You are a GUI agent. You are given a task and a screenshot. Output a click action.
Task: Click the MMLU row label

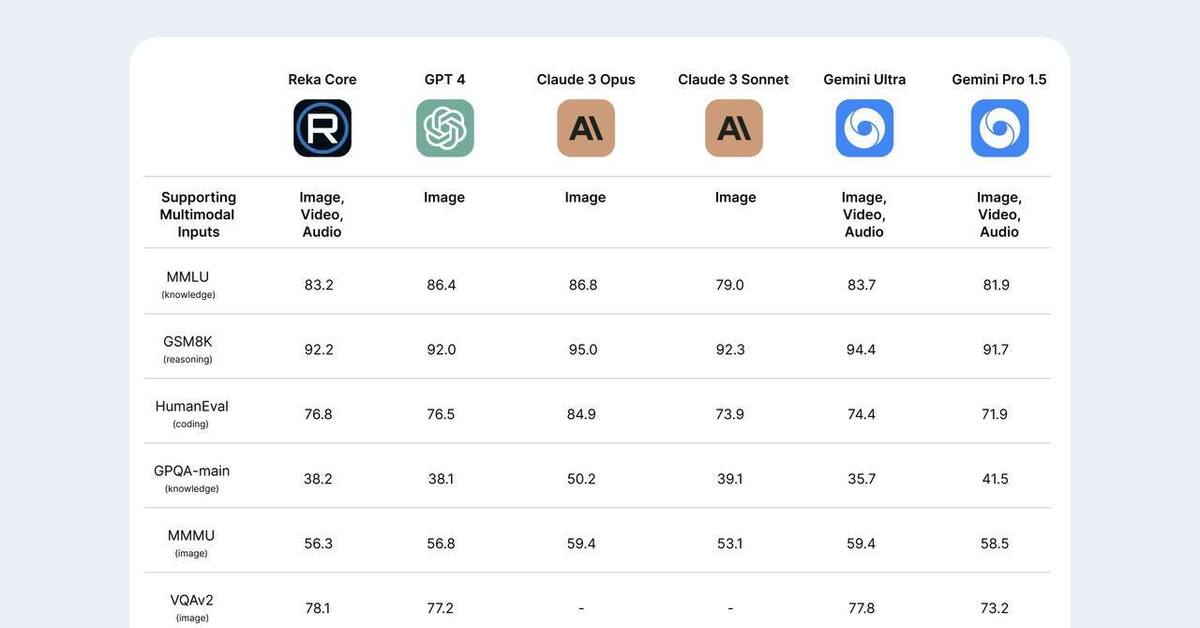coord(188,277)
